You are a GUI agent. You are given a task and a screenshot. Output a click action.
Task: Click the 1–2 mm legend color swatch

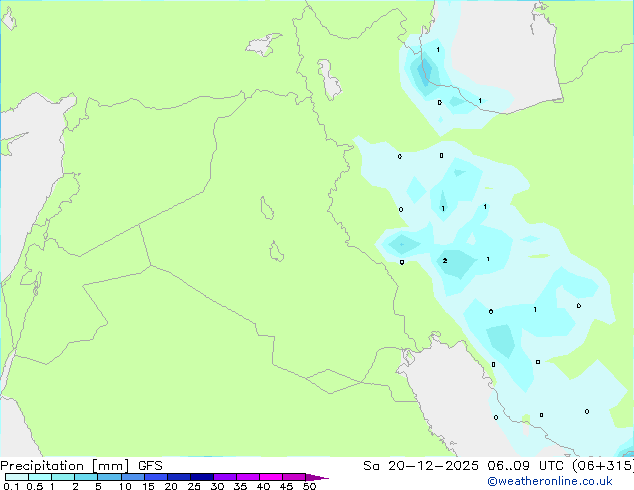[x=63, y=477]
